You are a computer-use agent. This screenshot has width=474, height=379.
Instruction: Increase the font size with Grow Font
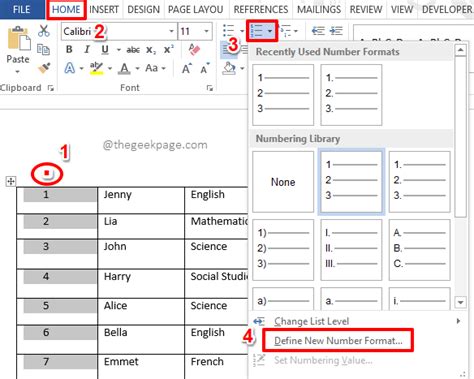(x=186, y=68)
